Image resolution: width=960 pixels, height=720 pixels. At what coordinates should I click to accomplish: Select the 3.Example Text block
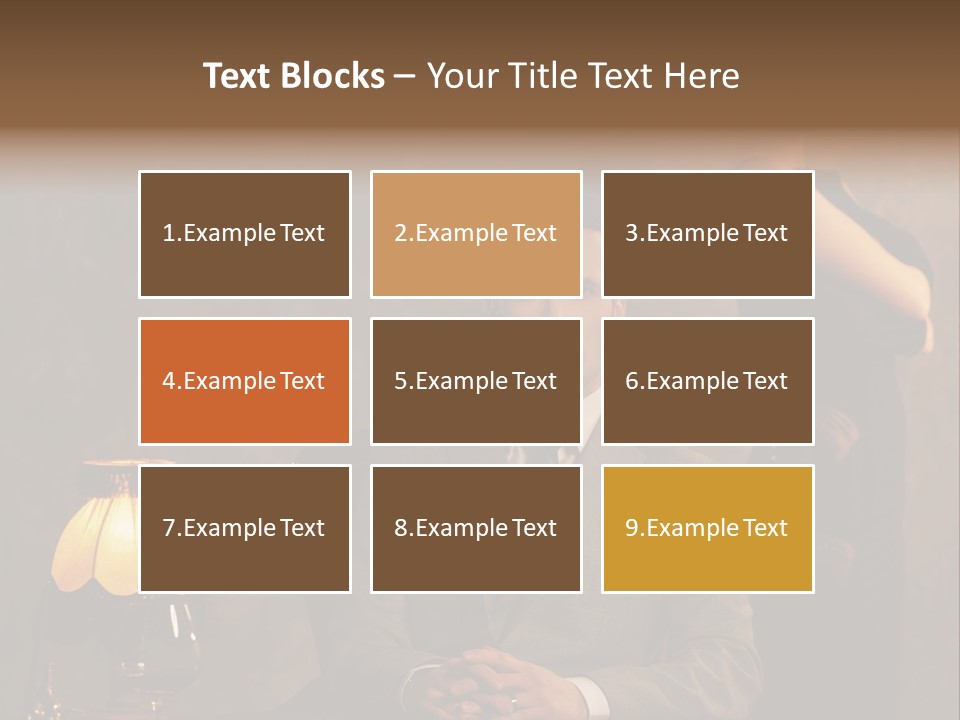point(707,234)
